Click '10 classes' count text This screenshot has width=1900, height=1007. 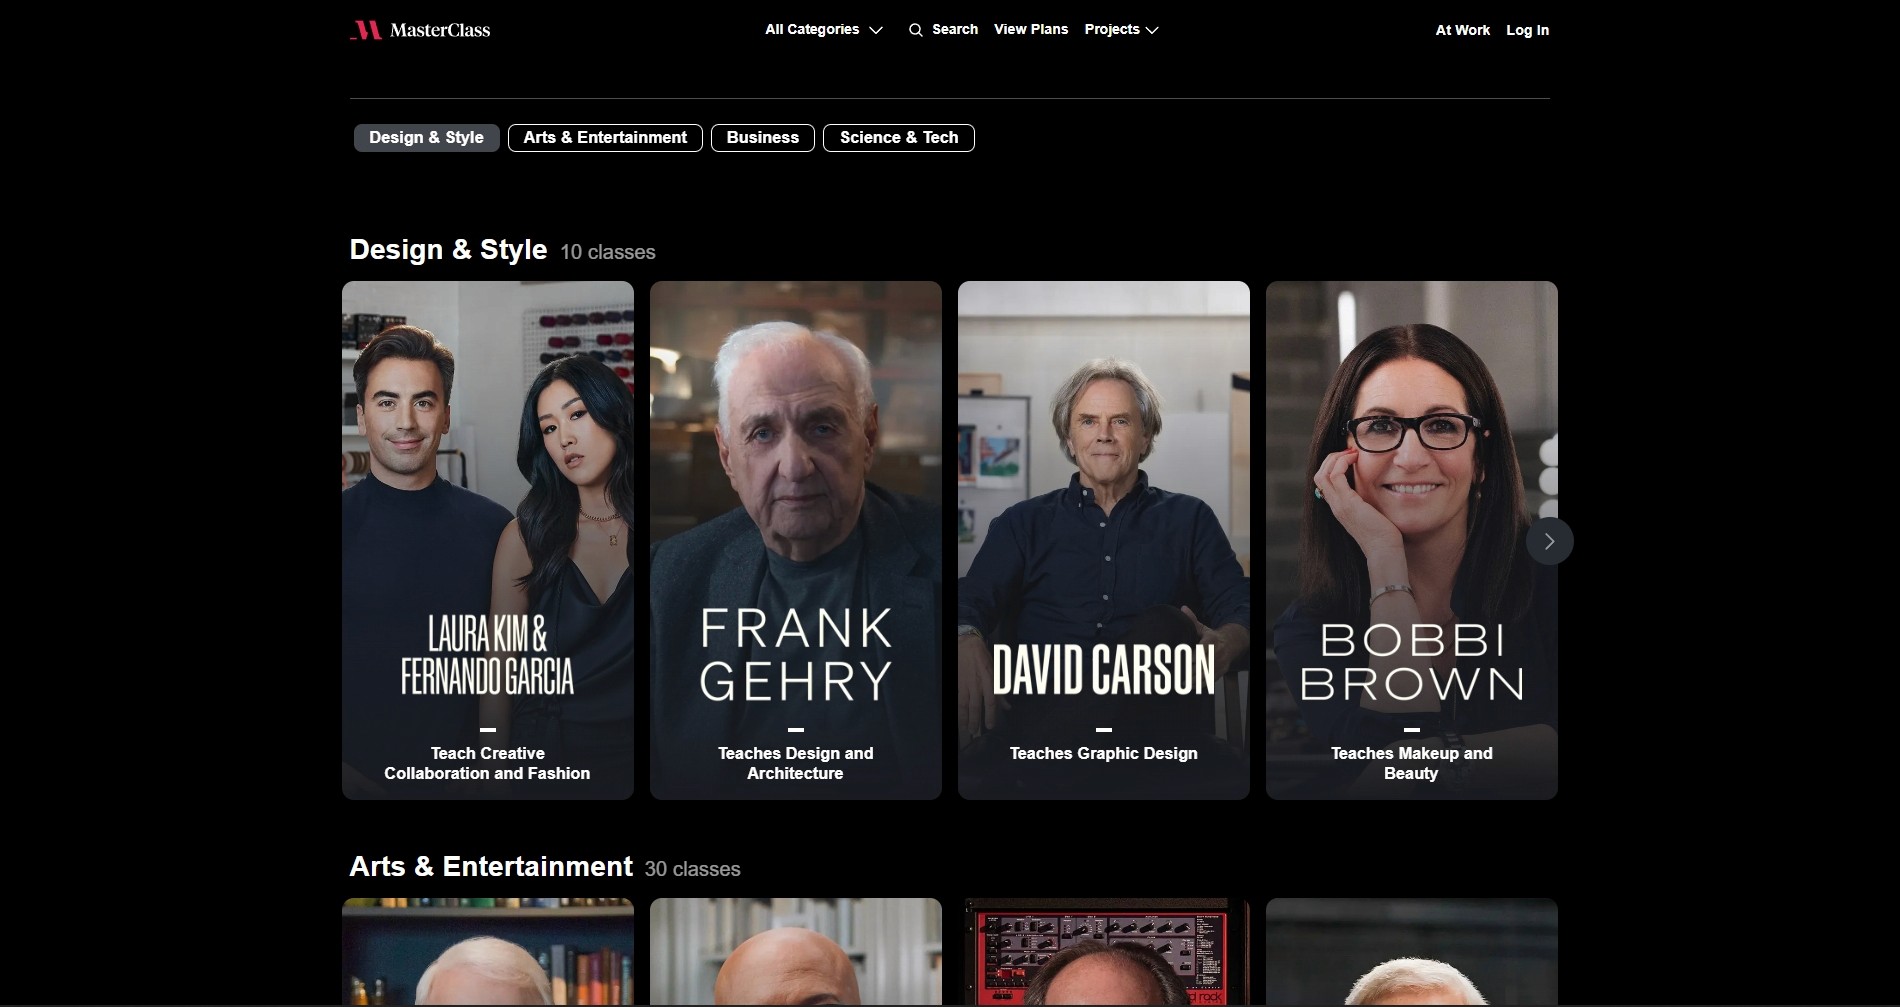tap(608, 252)
